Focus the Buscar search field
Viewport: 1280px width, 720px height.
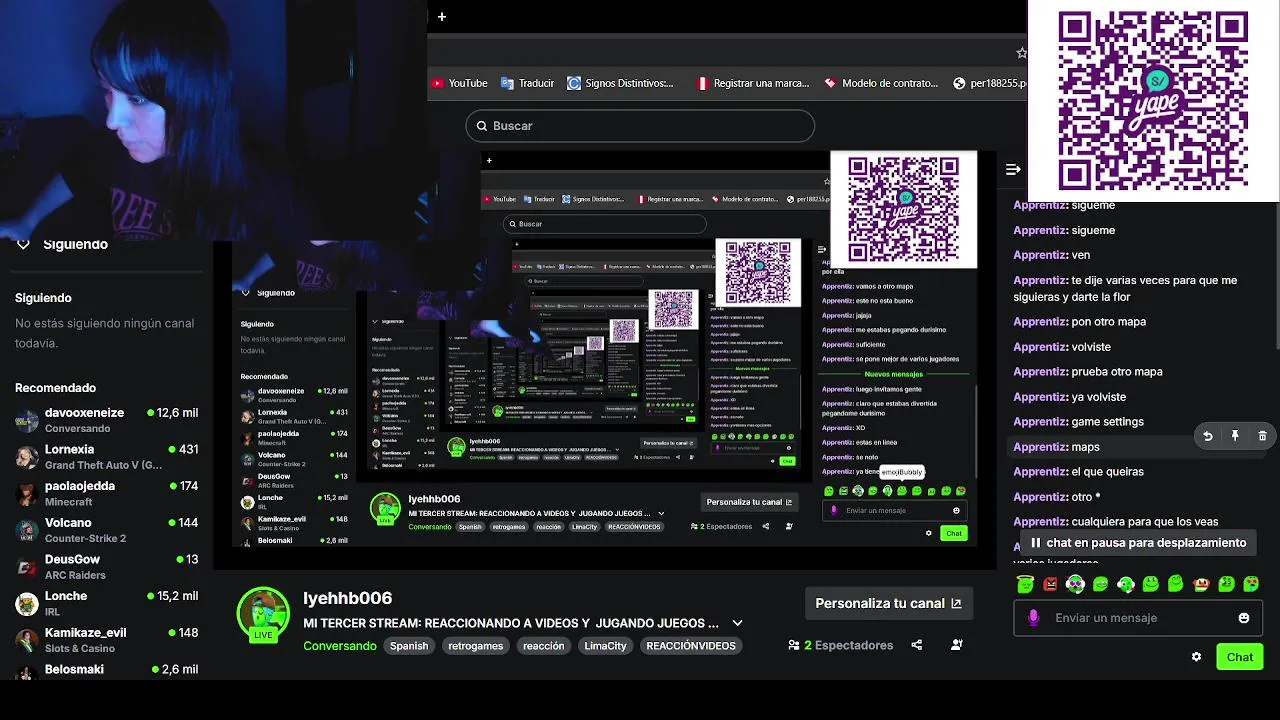(x=640, y=126)
